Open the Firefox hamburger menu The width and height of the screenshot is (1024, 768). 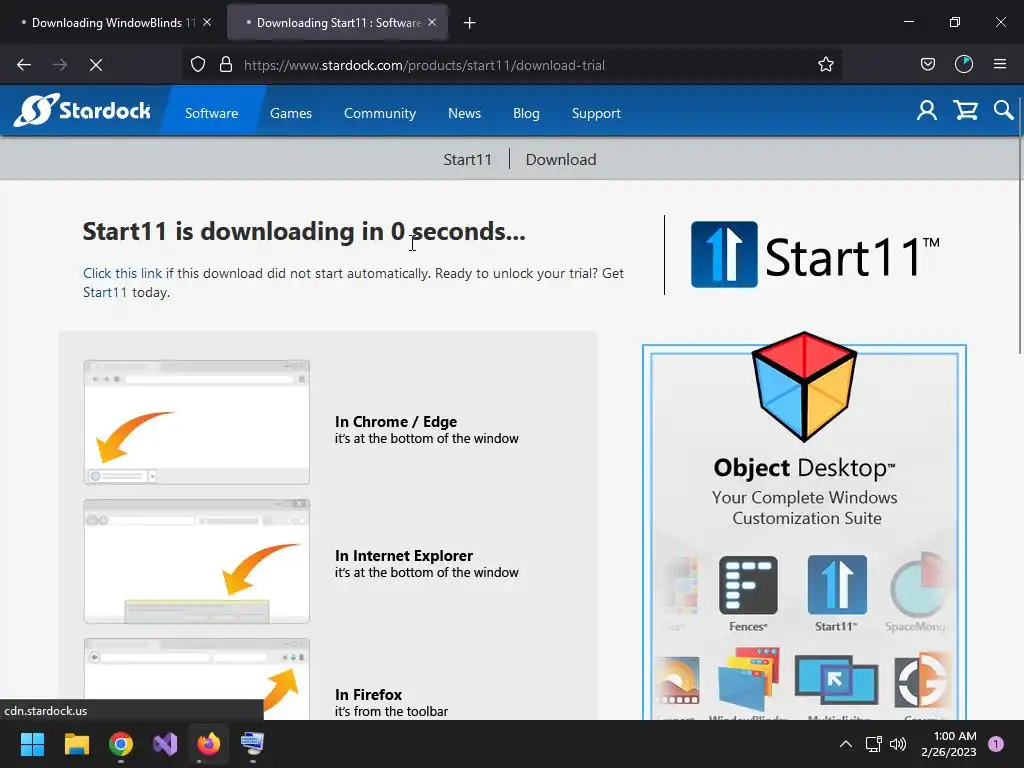[999, 65]
